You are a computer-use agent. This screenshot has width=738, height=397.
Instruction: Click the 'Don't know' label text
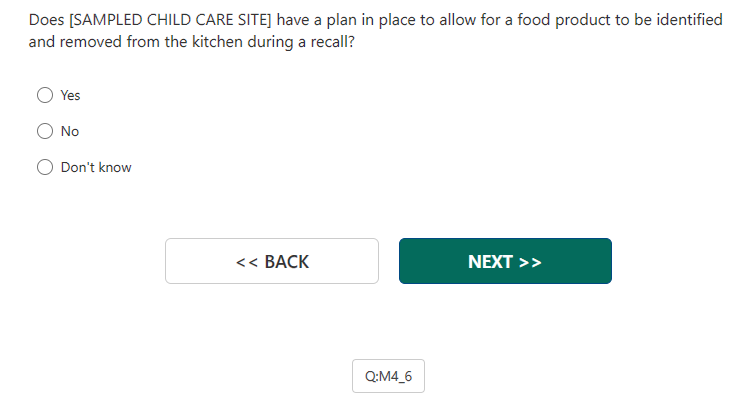point(96,167)
